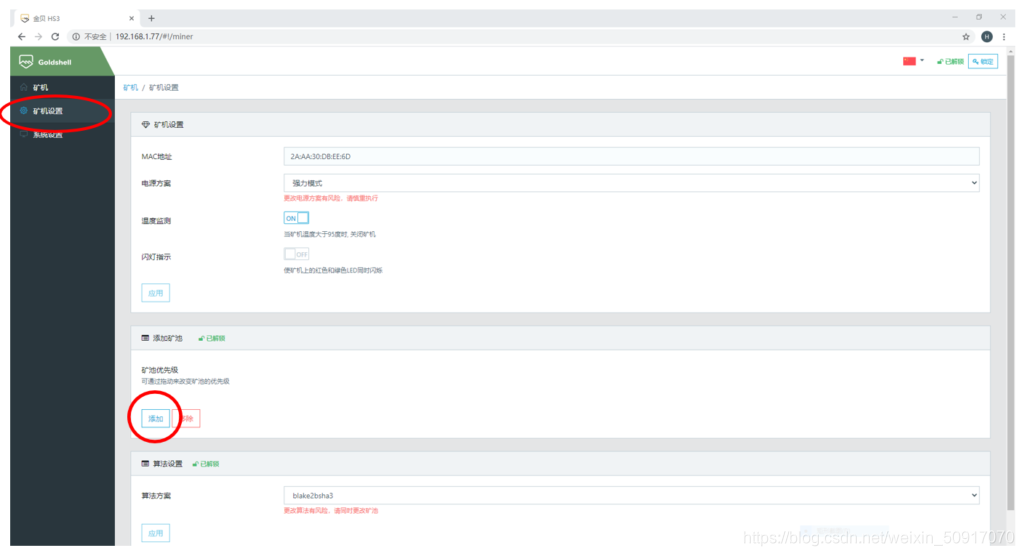Reload the page with the refresh icon

56,37
